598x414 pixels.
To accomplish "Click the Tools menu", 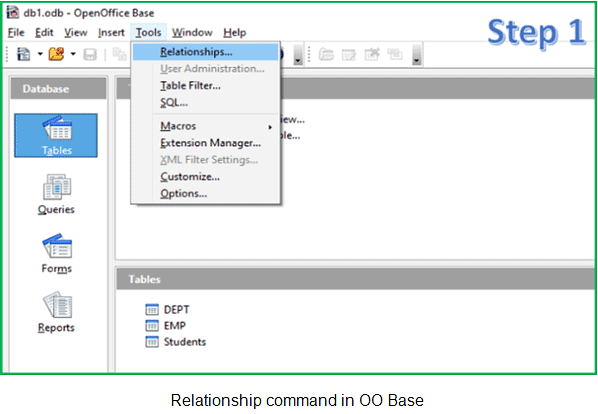I will pos(148,33).
